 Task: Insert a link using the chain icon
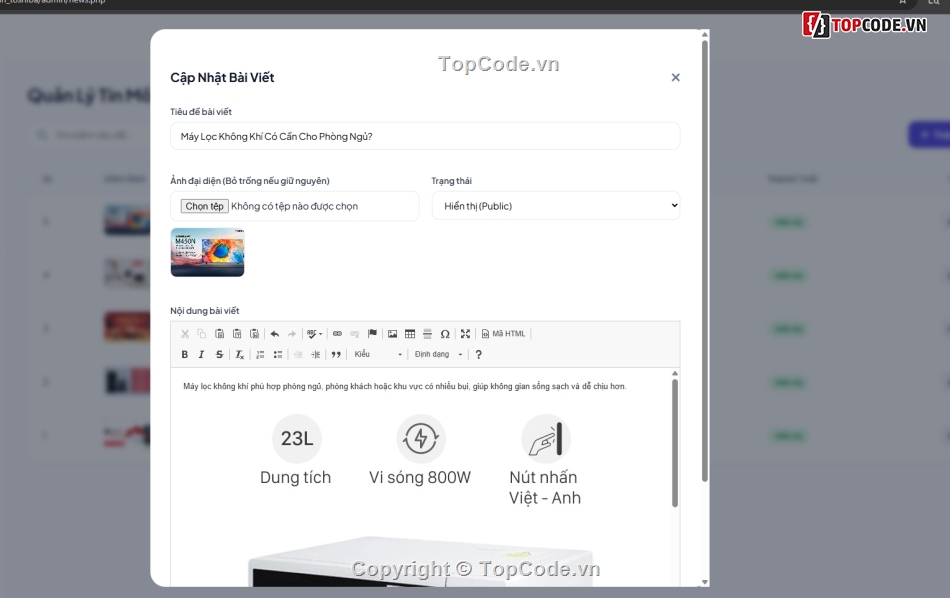click(x=337, y=334)
